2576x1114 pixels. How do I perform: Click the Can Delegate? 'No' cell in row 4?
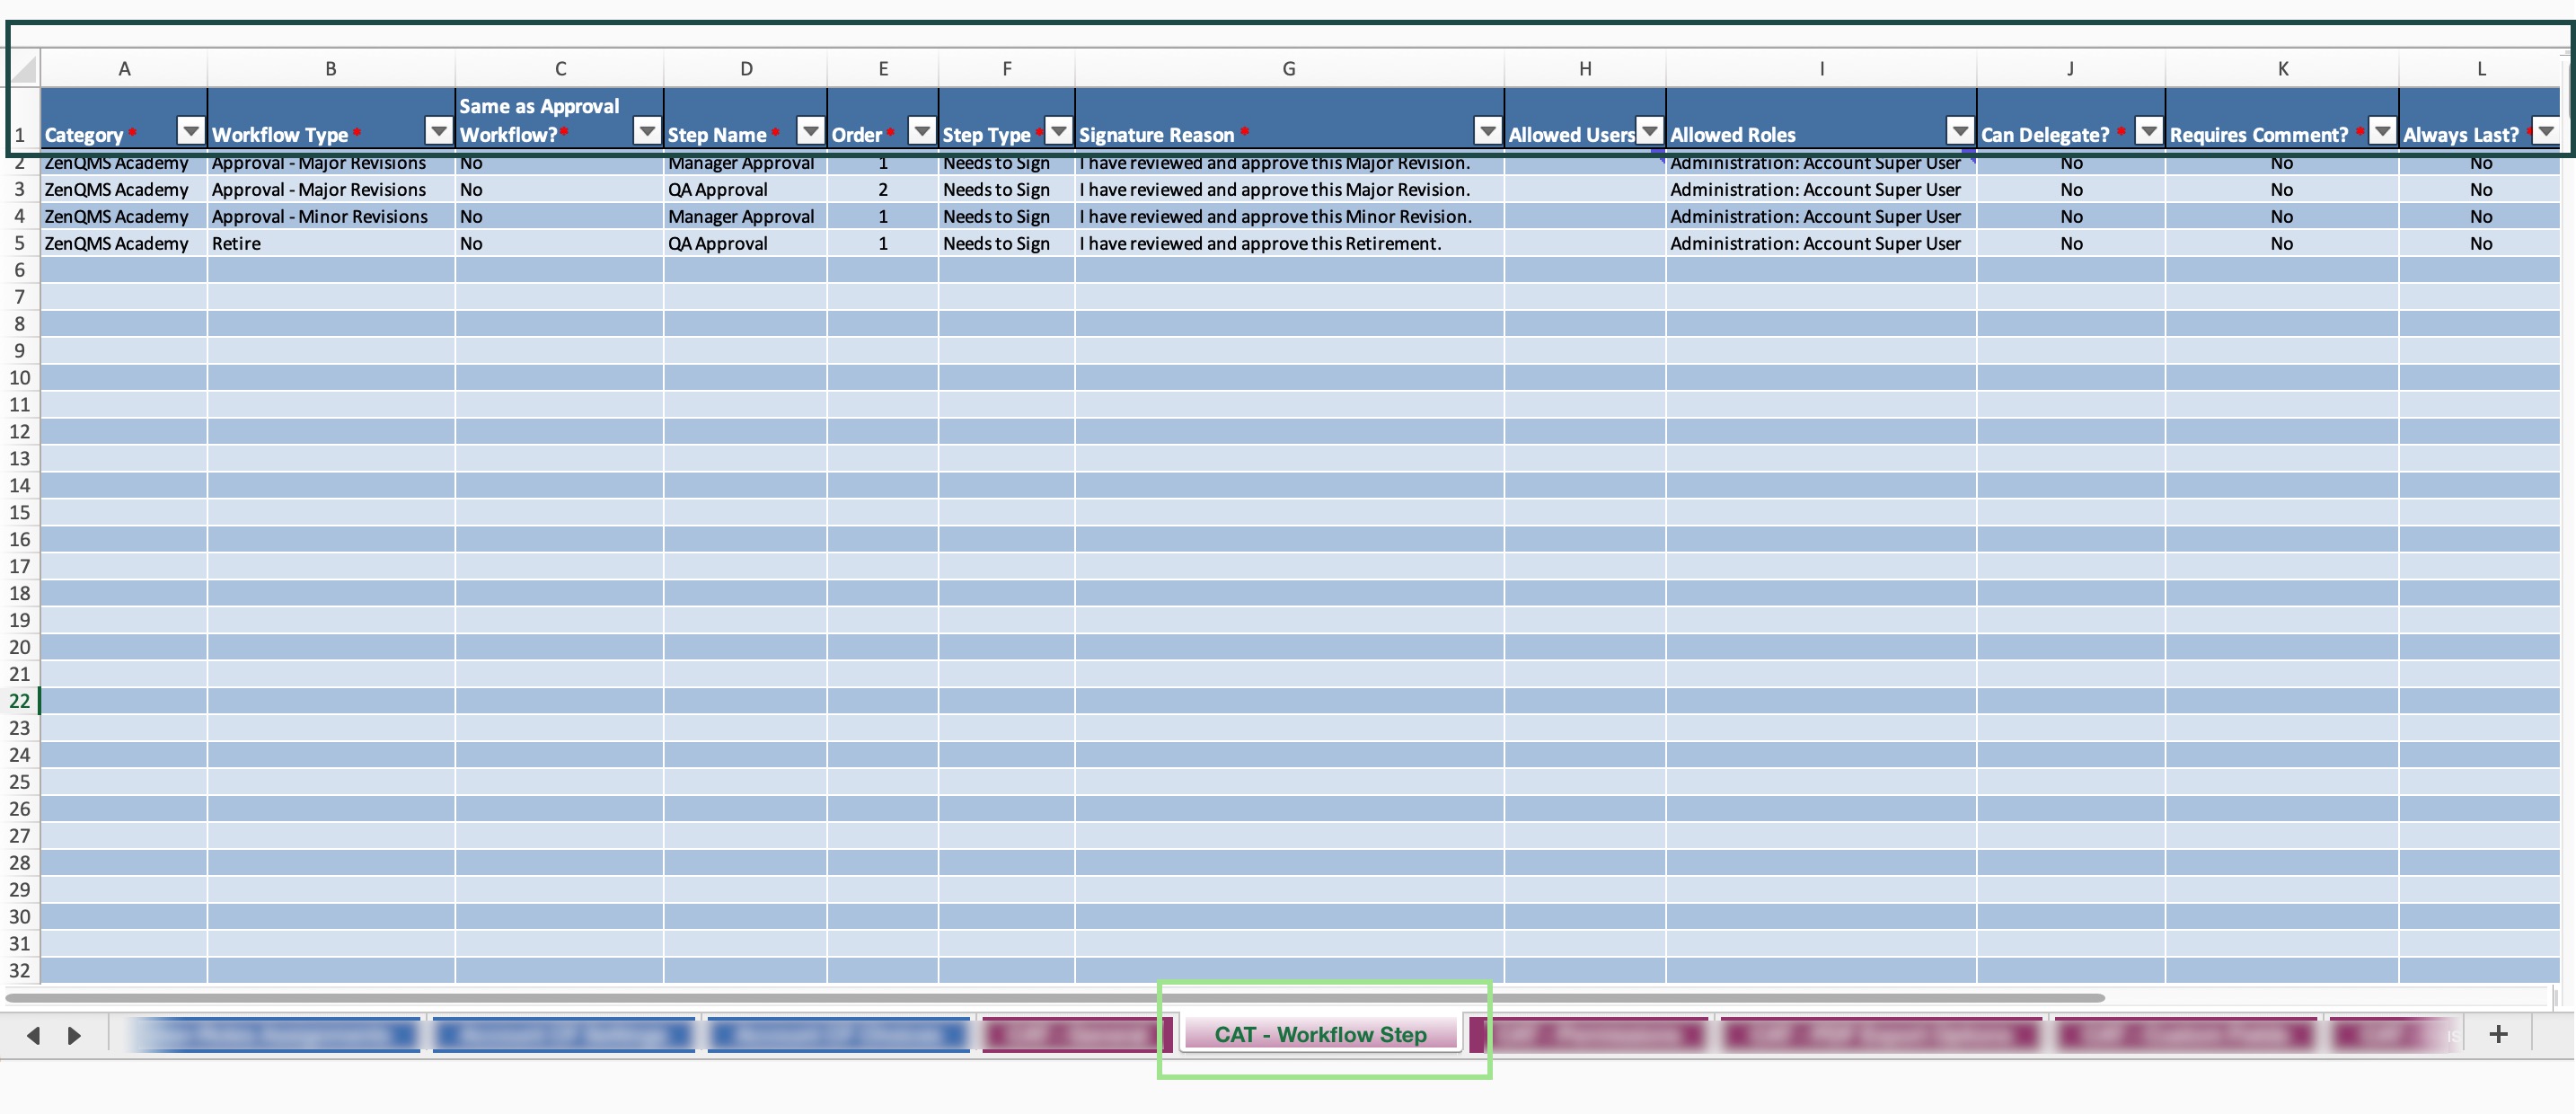click(x=2070, y=217)
